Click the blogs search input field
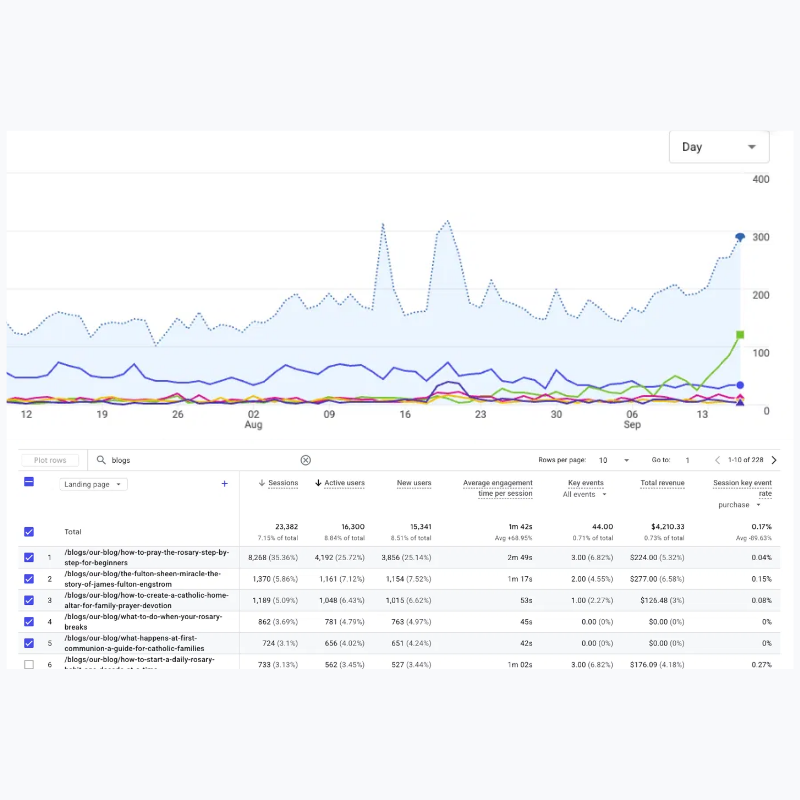 [202, 460]
